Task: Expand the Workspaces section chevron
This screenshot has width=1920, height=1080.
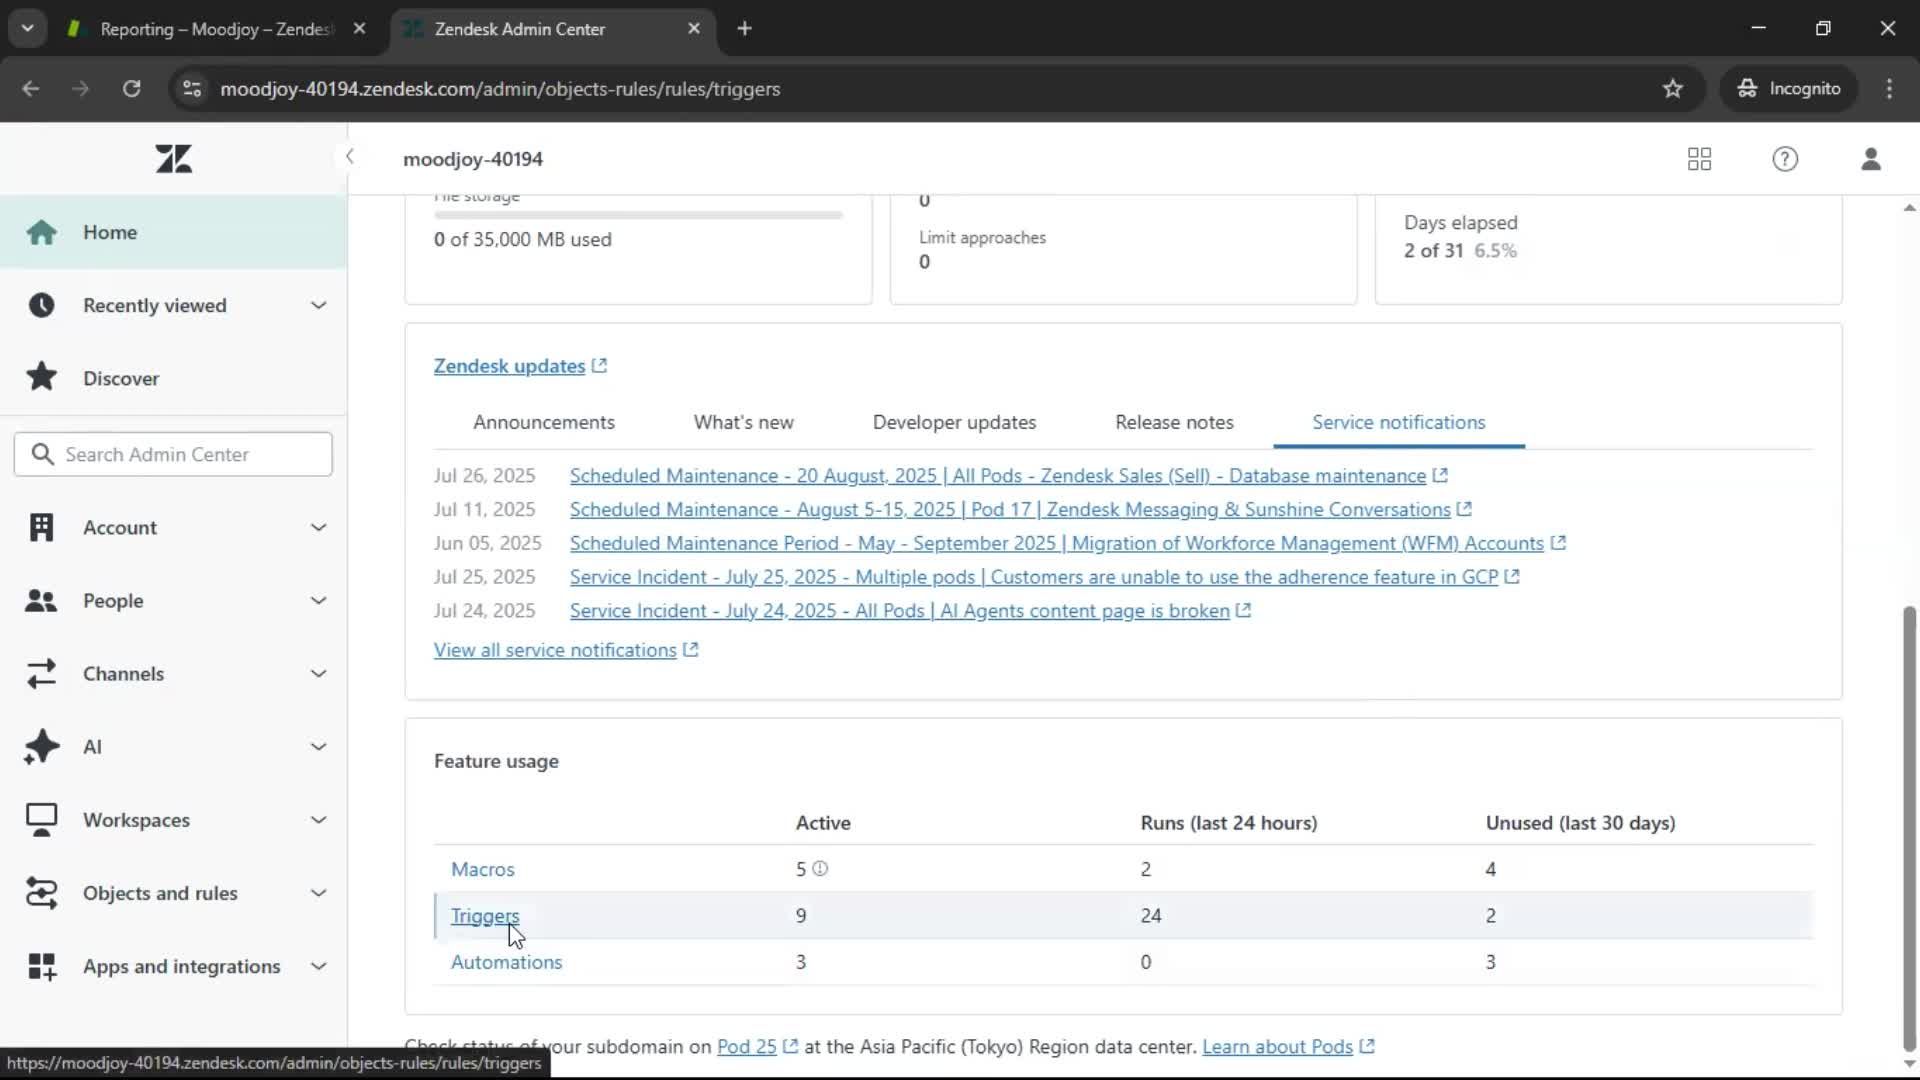Action: 318,820
